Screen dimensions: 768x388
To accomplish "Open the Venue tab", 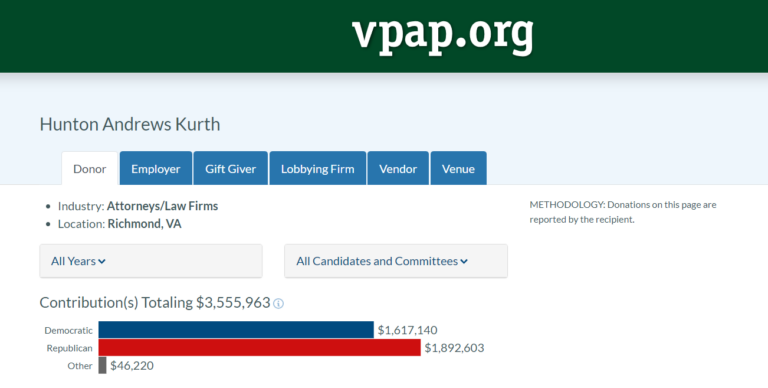I will (x=458, y=169).
